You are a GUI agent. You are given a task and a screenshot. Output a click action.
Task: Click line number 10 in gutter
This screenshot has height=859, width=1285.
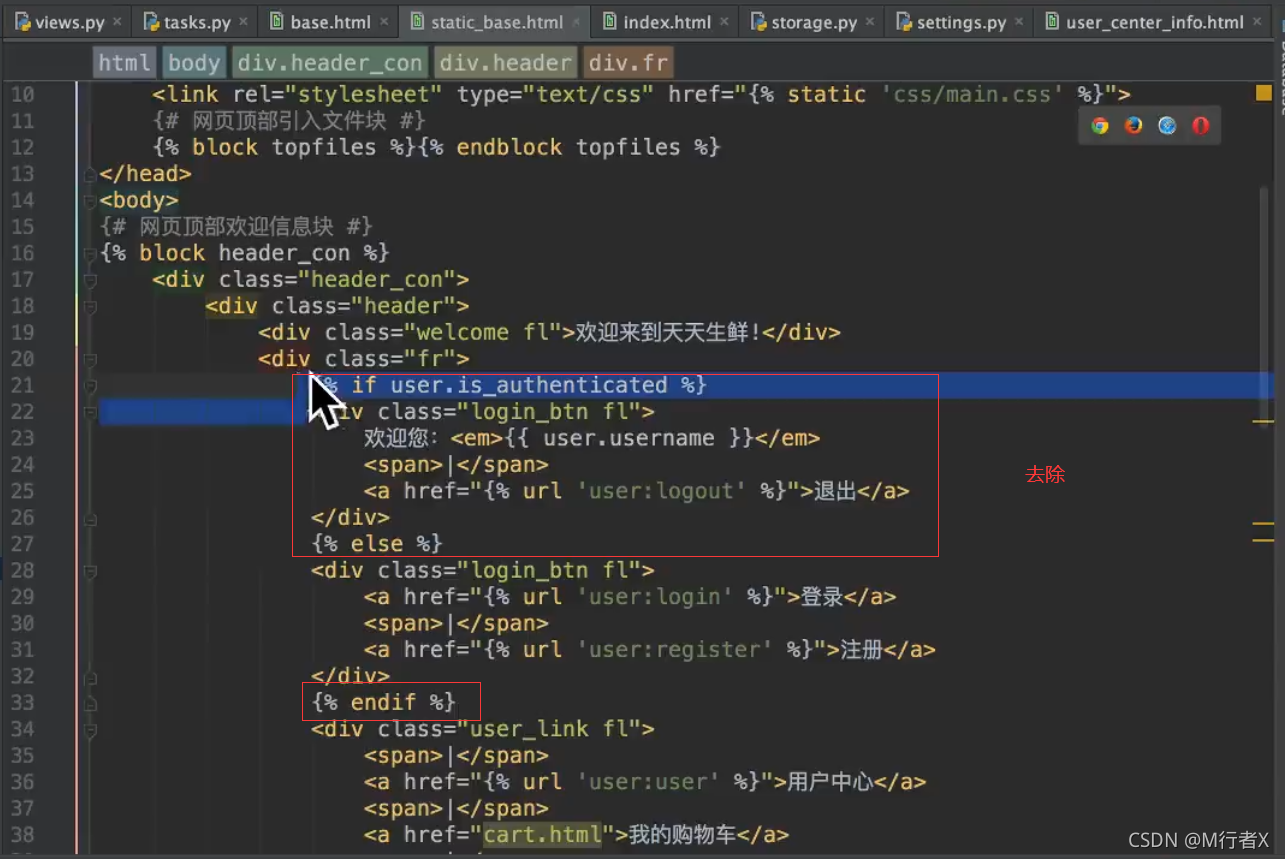[x=22, y=94]
